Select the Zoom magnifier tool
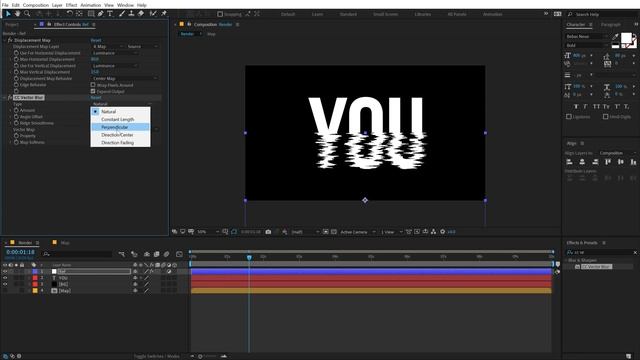The width and height of the screenshot is (640, 360). (27, 14)
